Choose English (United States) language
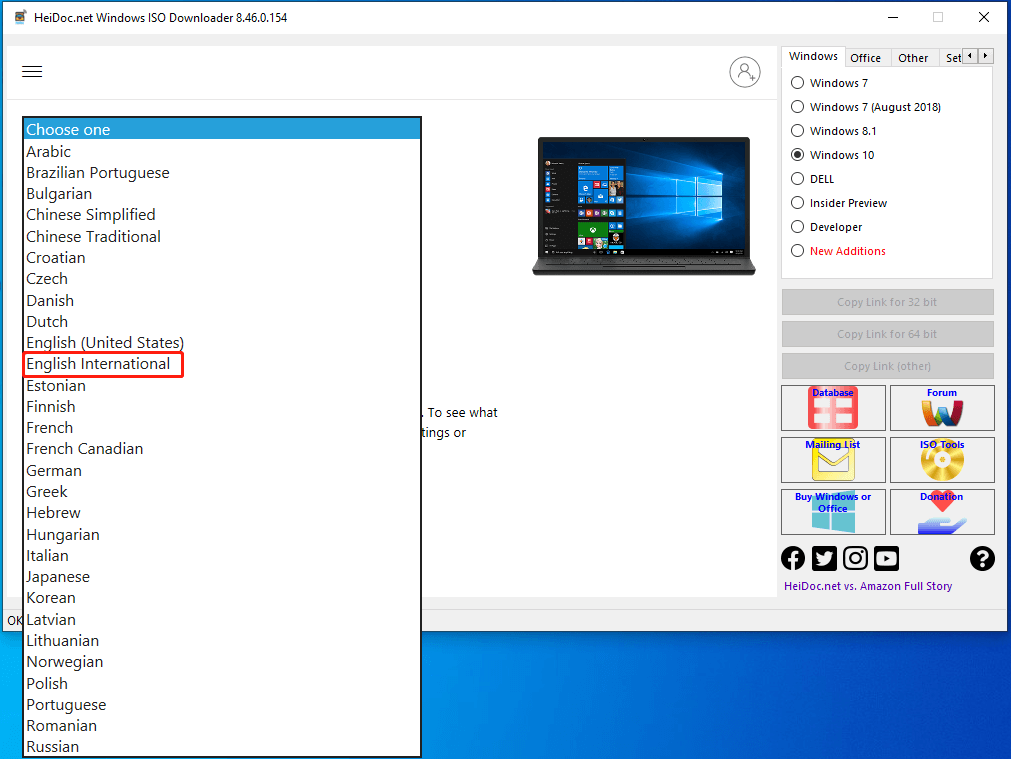1011x759 pixels. pos(222,342)
